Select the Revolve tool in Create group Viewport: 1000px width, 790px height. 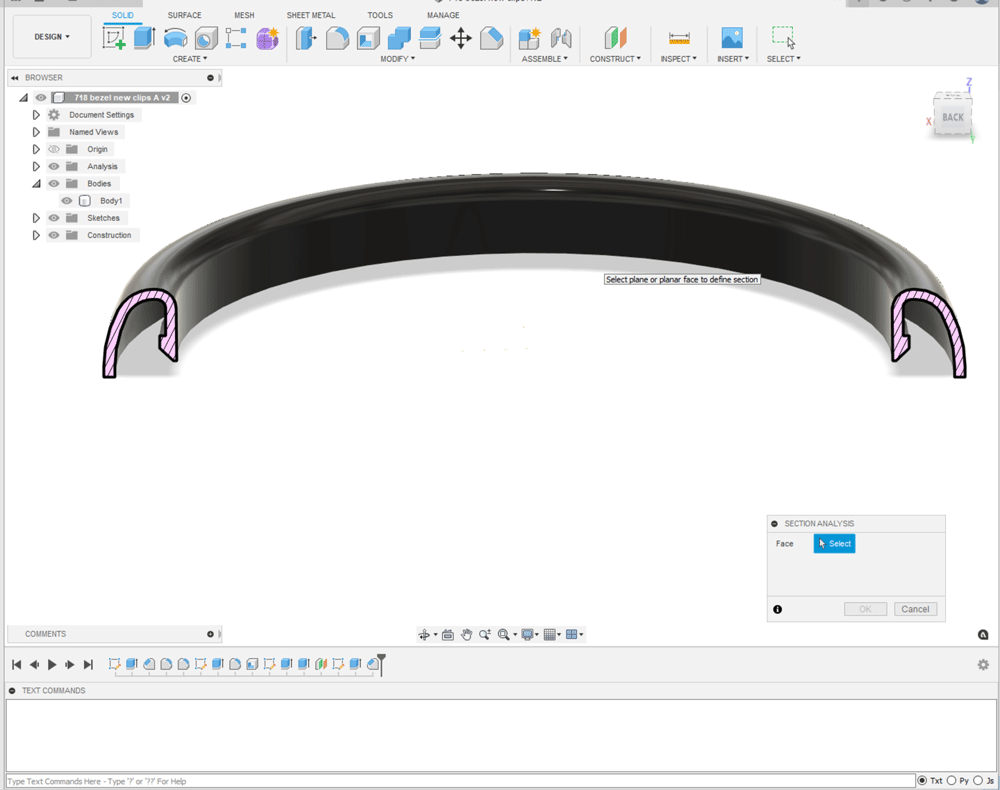point(175,39)
